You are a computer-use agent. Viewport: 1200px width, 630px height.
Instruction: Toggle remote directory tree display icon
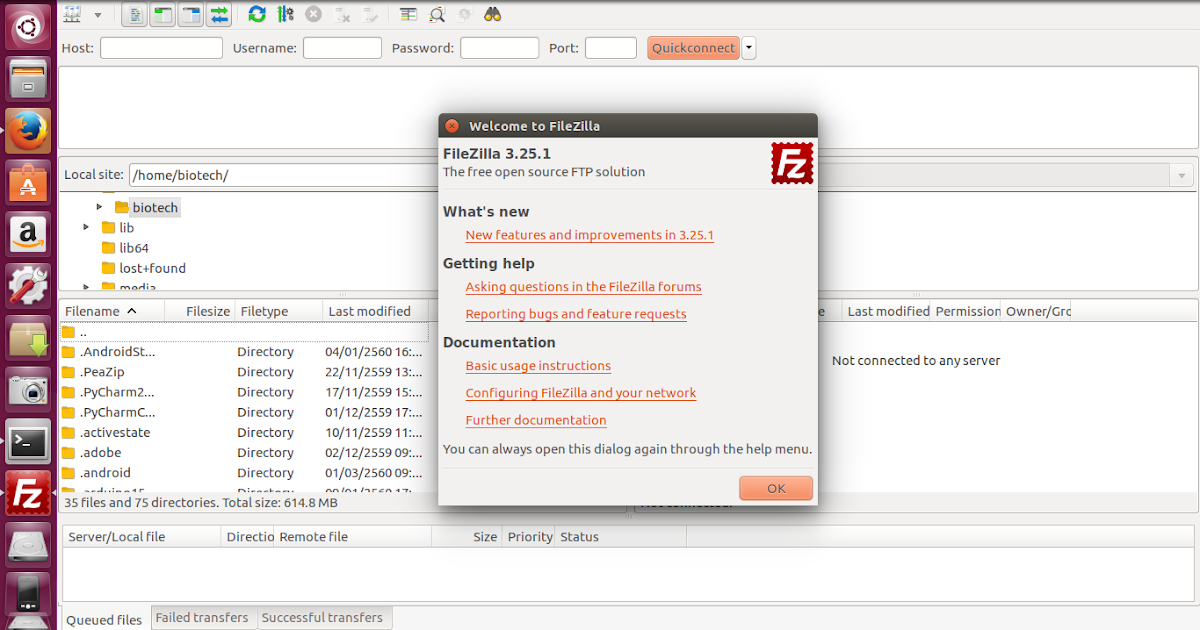(190, 14)
